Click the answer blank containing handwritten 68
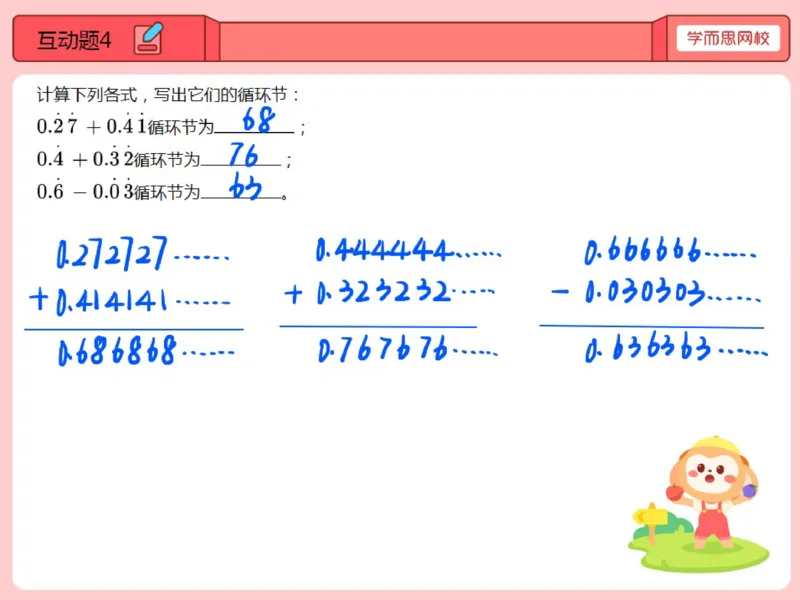The image size is (800, 600). pos(254,121)
